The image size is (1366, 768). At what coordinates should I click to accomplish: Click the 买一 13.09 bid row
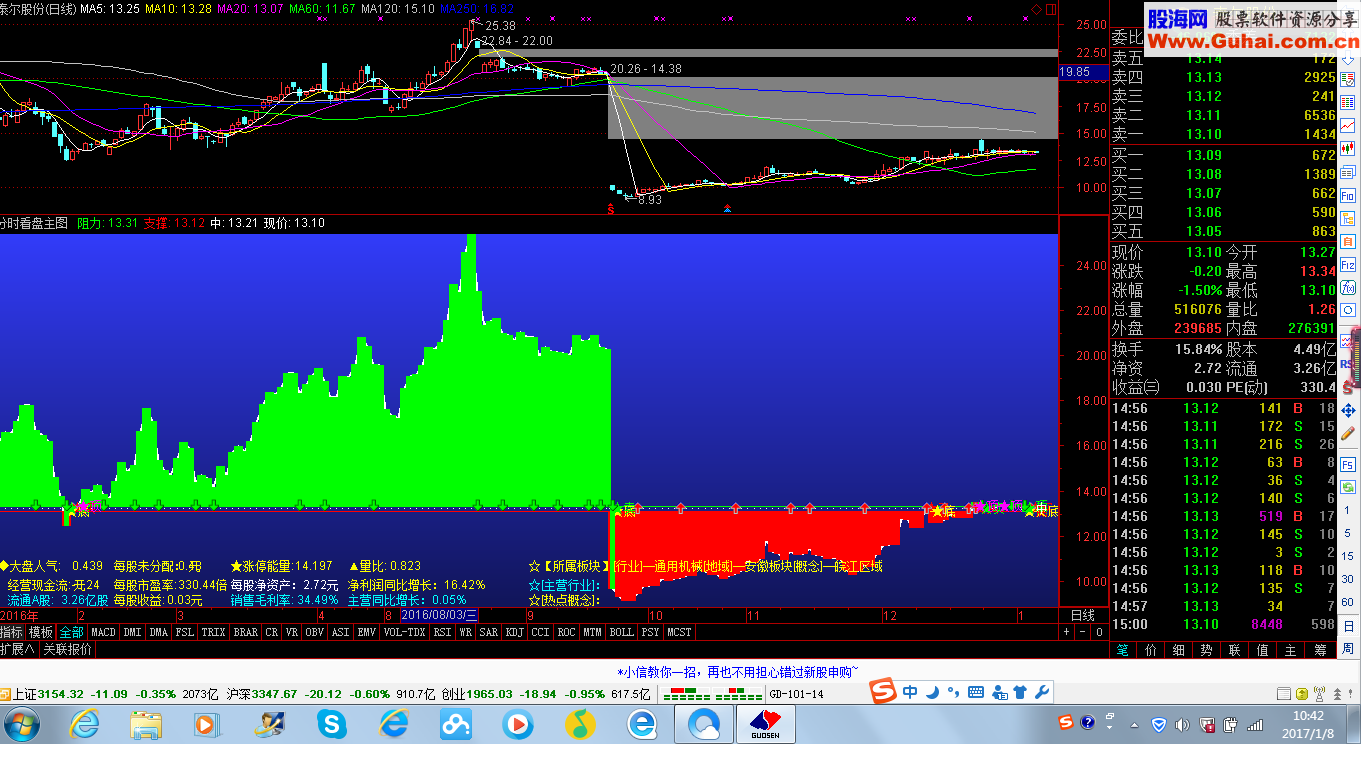pos(1224,155)
